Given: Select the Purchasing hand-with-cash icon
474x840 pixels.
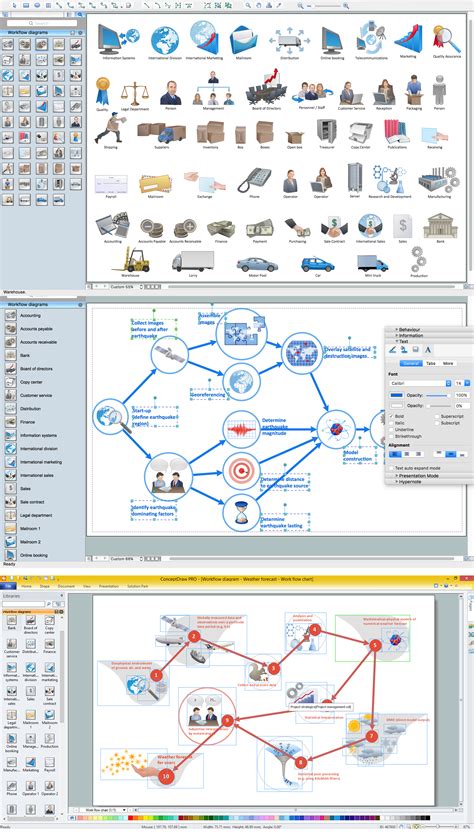Looking at the screenshot, I should (297, 227).
